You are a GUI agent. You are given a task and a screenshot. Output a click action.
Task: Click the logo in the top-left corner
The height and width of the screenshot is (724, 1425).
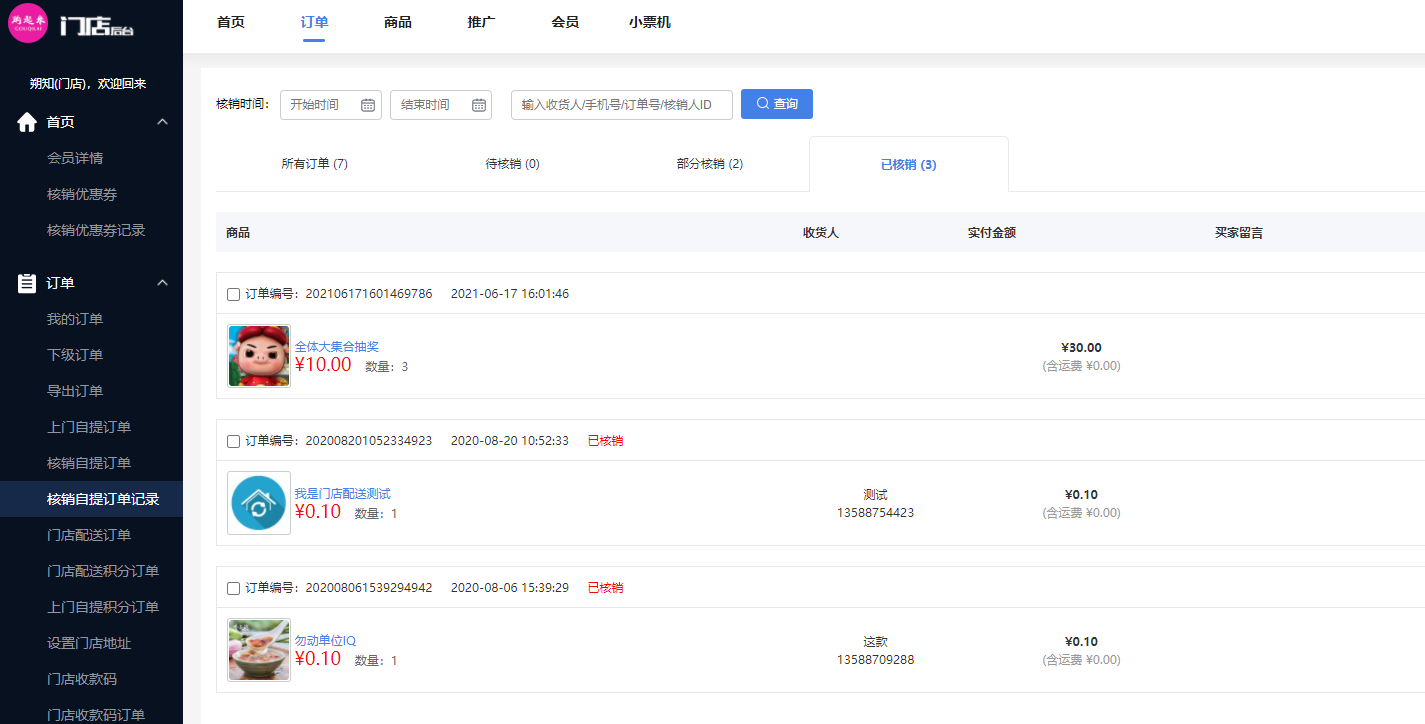coord(28,24)
